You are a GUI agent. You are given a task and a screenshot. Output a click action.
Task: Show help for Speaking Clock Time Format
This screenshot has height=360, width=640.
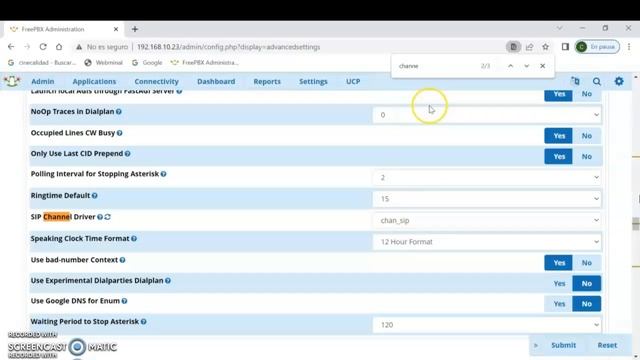(x=134, y=238)
